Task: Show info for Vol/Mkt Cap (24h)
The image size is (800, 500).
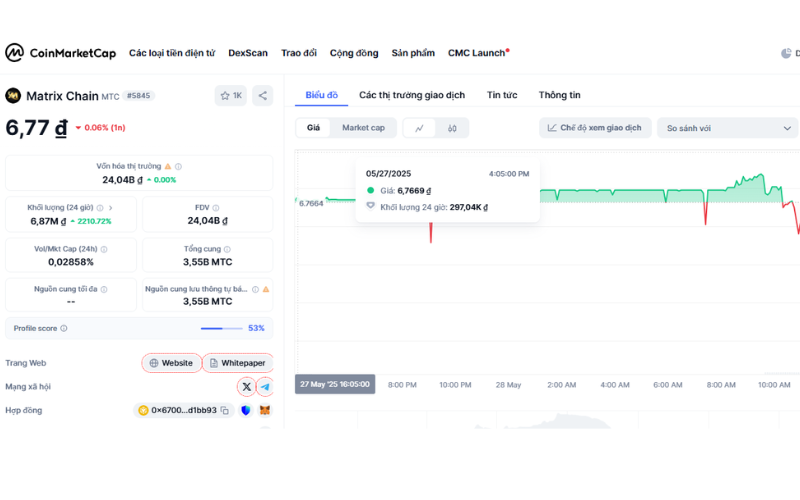Action: pyautogui.click(x=104, y=249)
